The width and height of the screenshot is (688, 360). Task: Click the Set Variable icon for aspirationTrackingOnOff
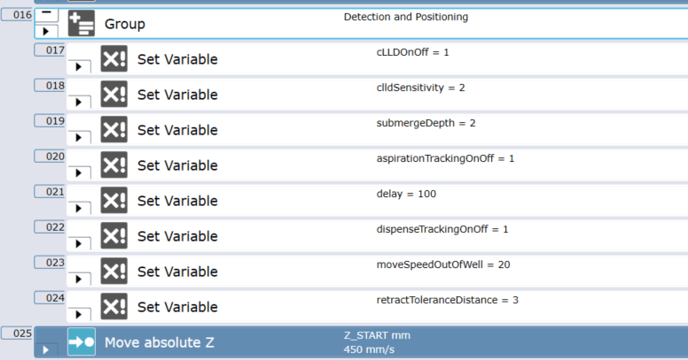coord(114,165)
